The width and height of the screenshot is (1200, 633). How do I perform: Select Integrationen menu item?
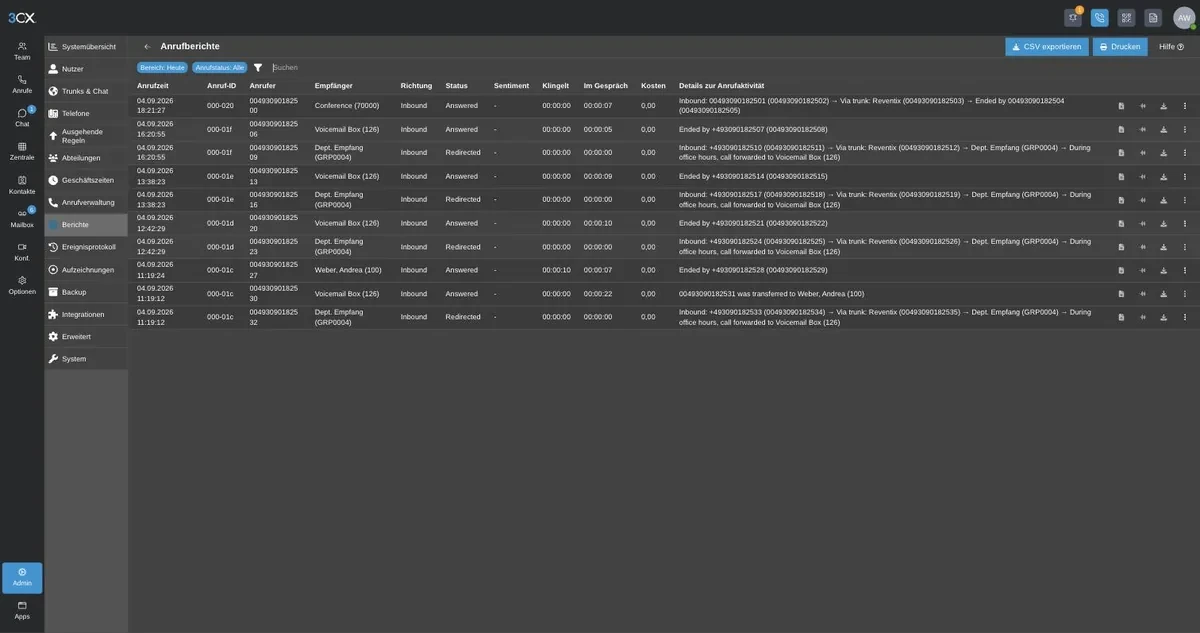click(86, 314)
